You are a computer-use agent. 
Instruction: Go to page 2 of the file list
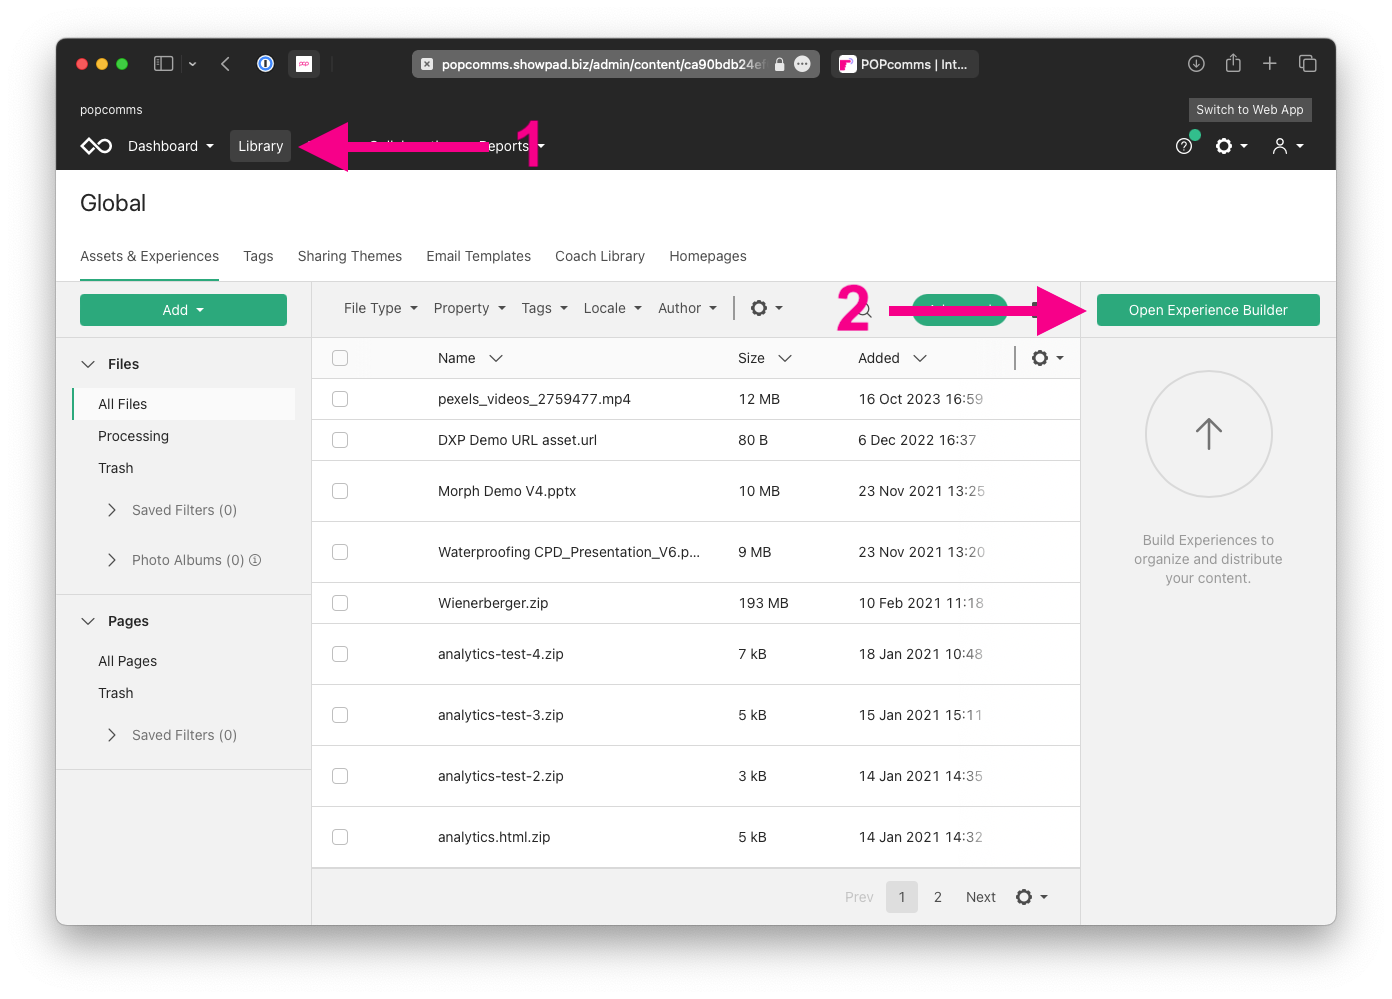pos(937,896)
